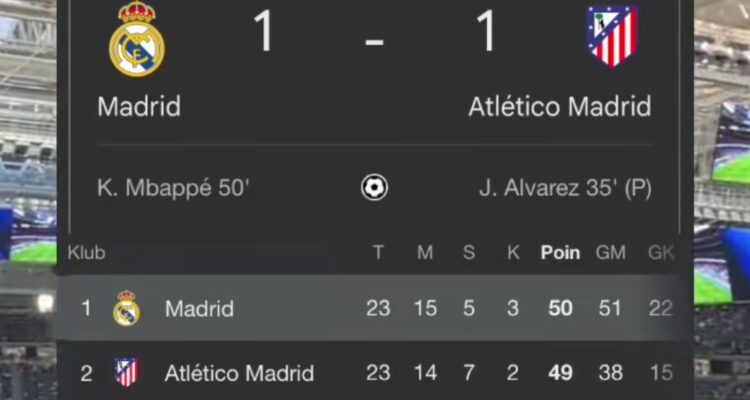
Task: Click the M column header
Action: tap(425, 253)
